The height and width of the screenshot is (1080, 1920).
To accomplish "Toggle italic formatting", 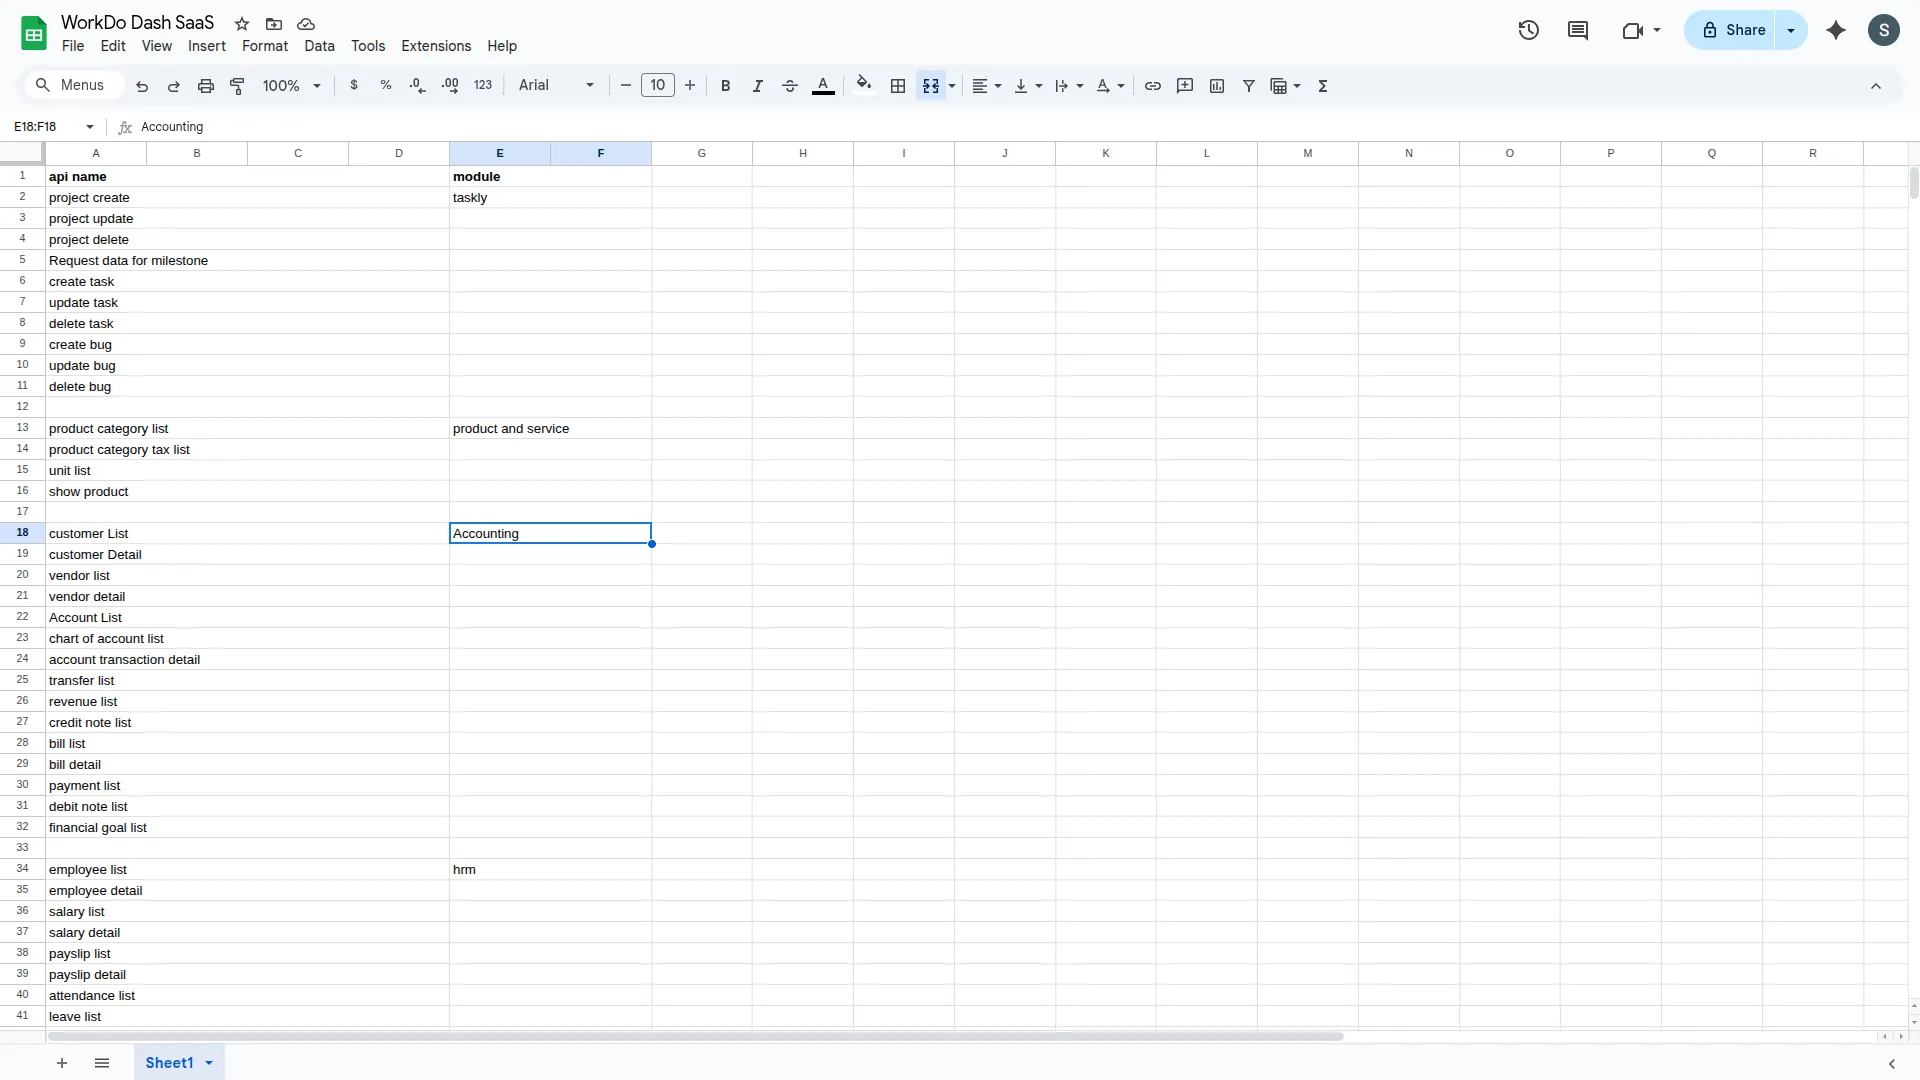I will (x=757, y=86).
